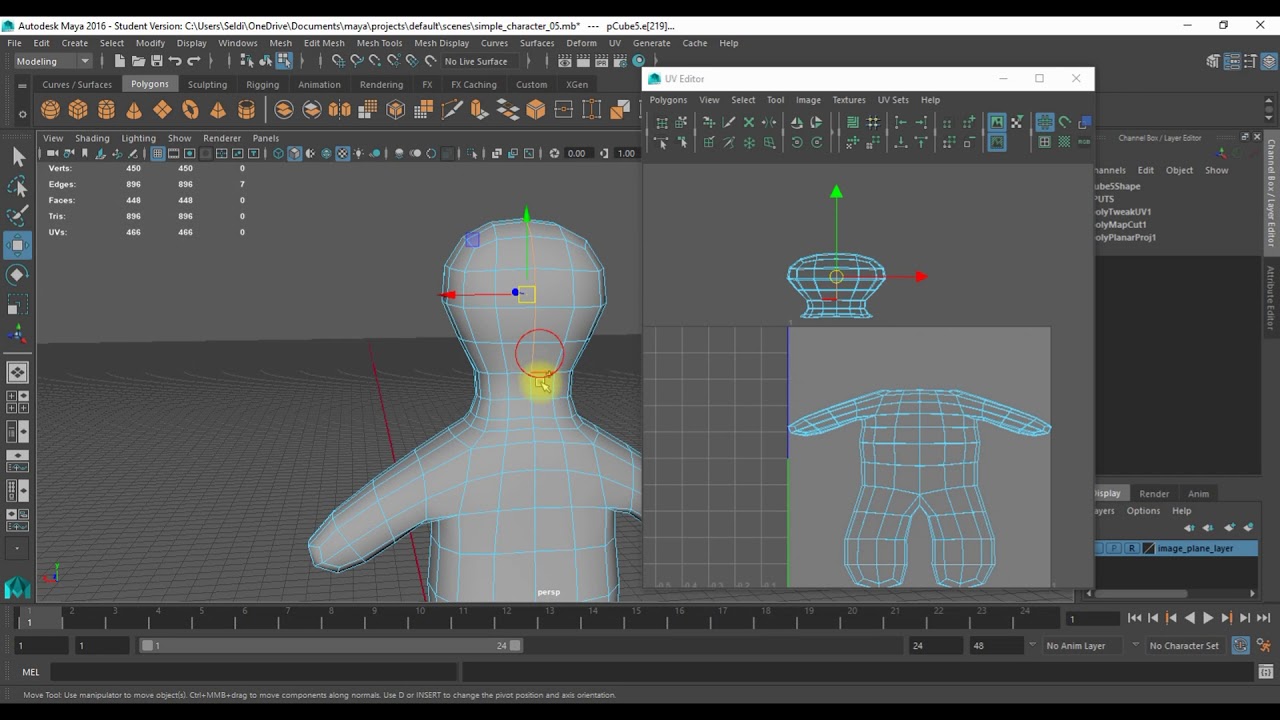1280x720 pixels.
Task: Click the Redo arrow icon
Action: click(x=194, y=61)
